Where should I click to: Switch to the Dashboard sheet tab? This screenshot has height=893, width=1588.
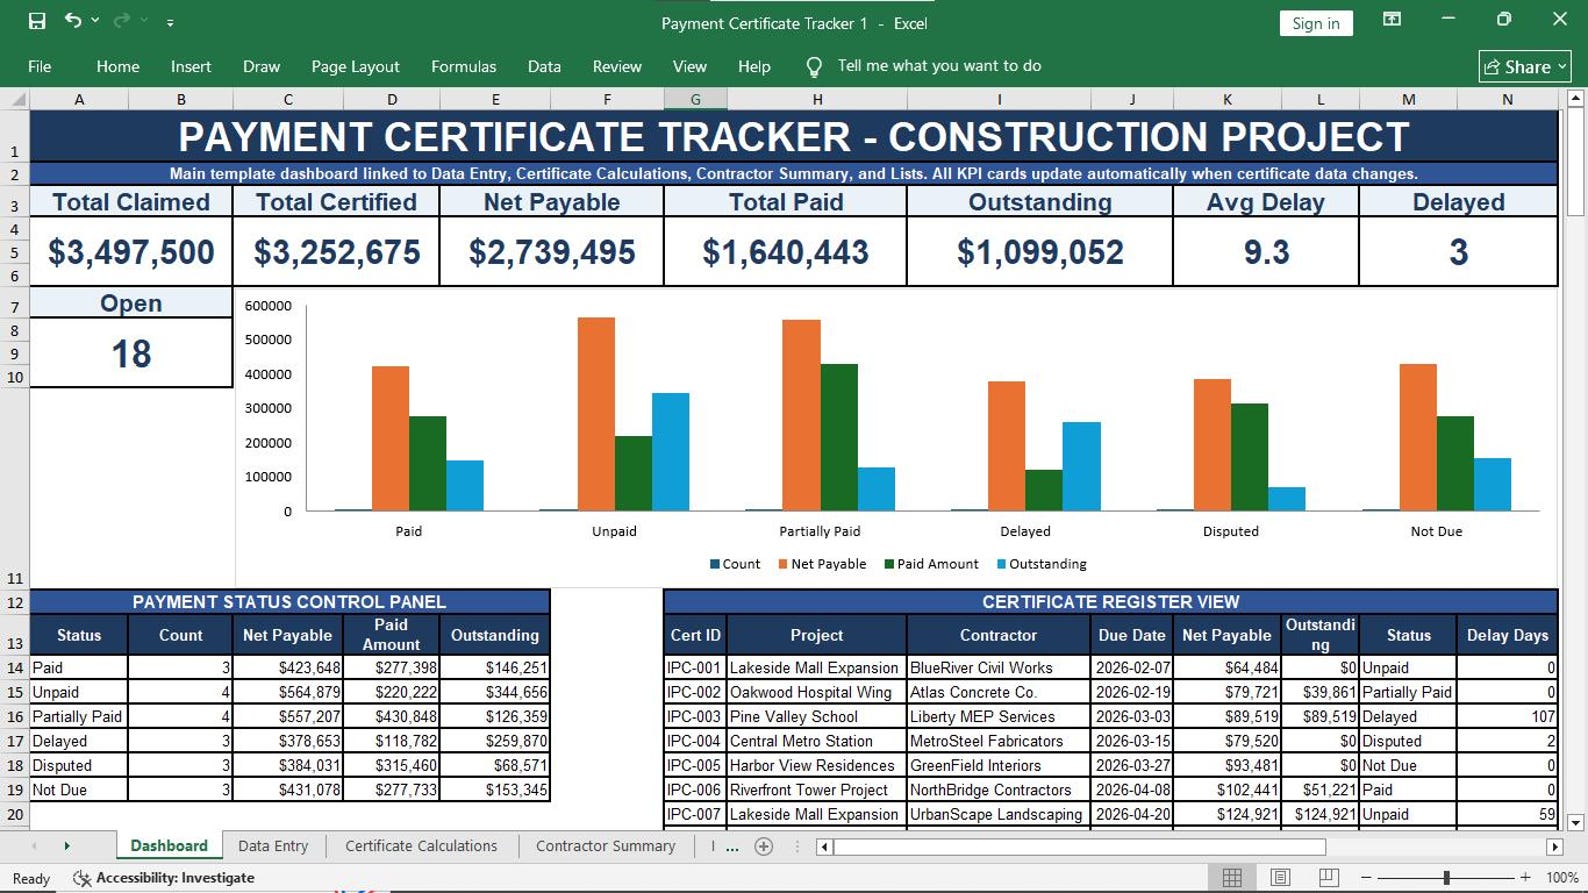click(169, 845)
